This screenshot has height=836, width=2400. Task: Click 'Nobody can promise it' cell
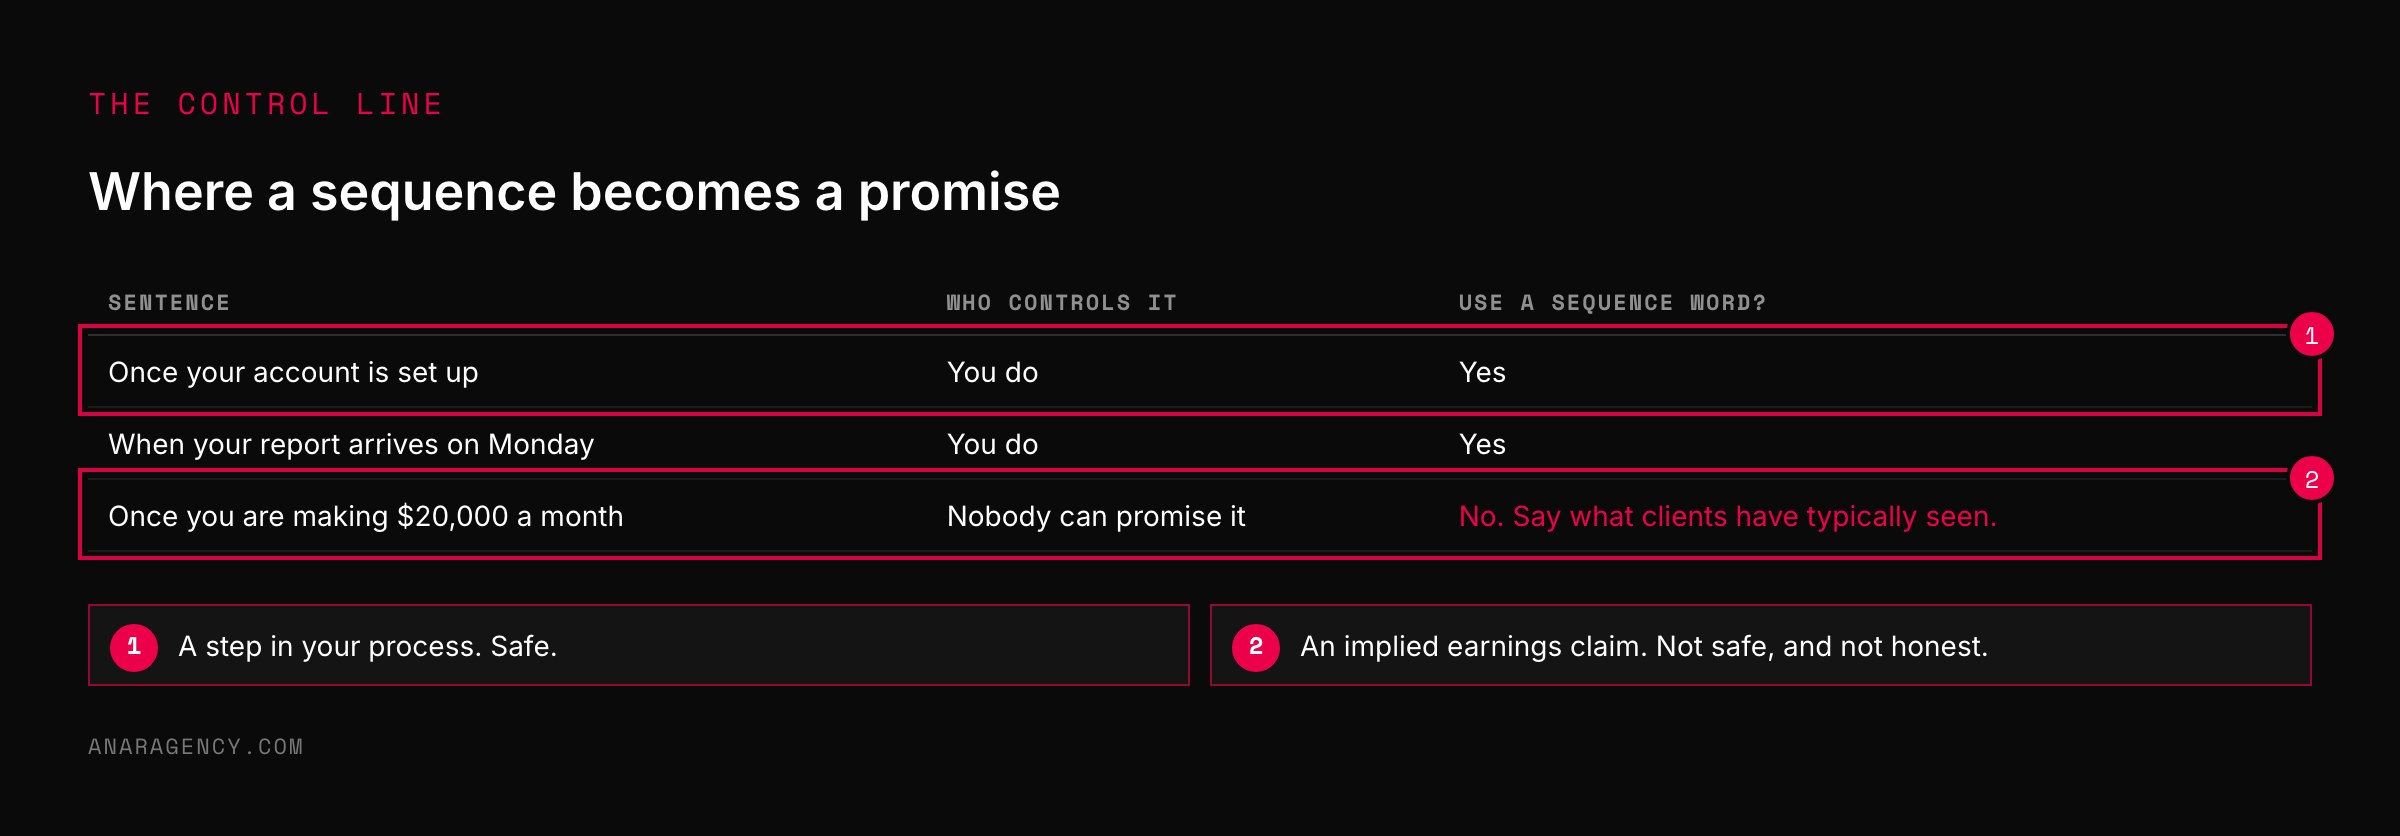[1096, 516]
